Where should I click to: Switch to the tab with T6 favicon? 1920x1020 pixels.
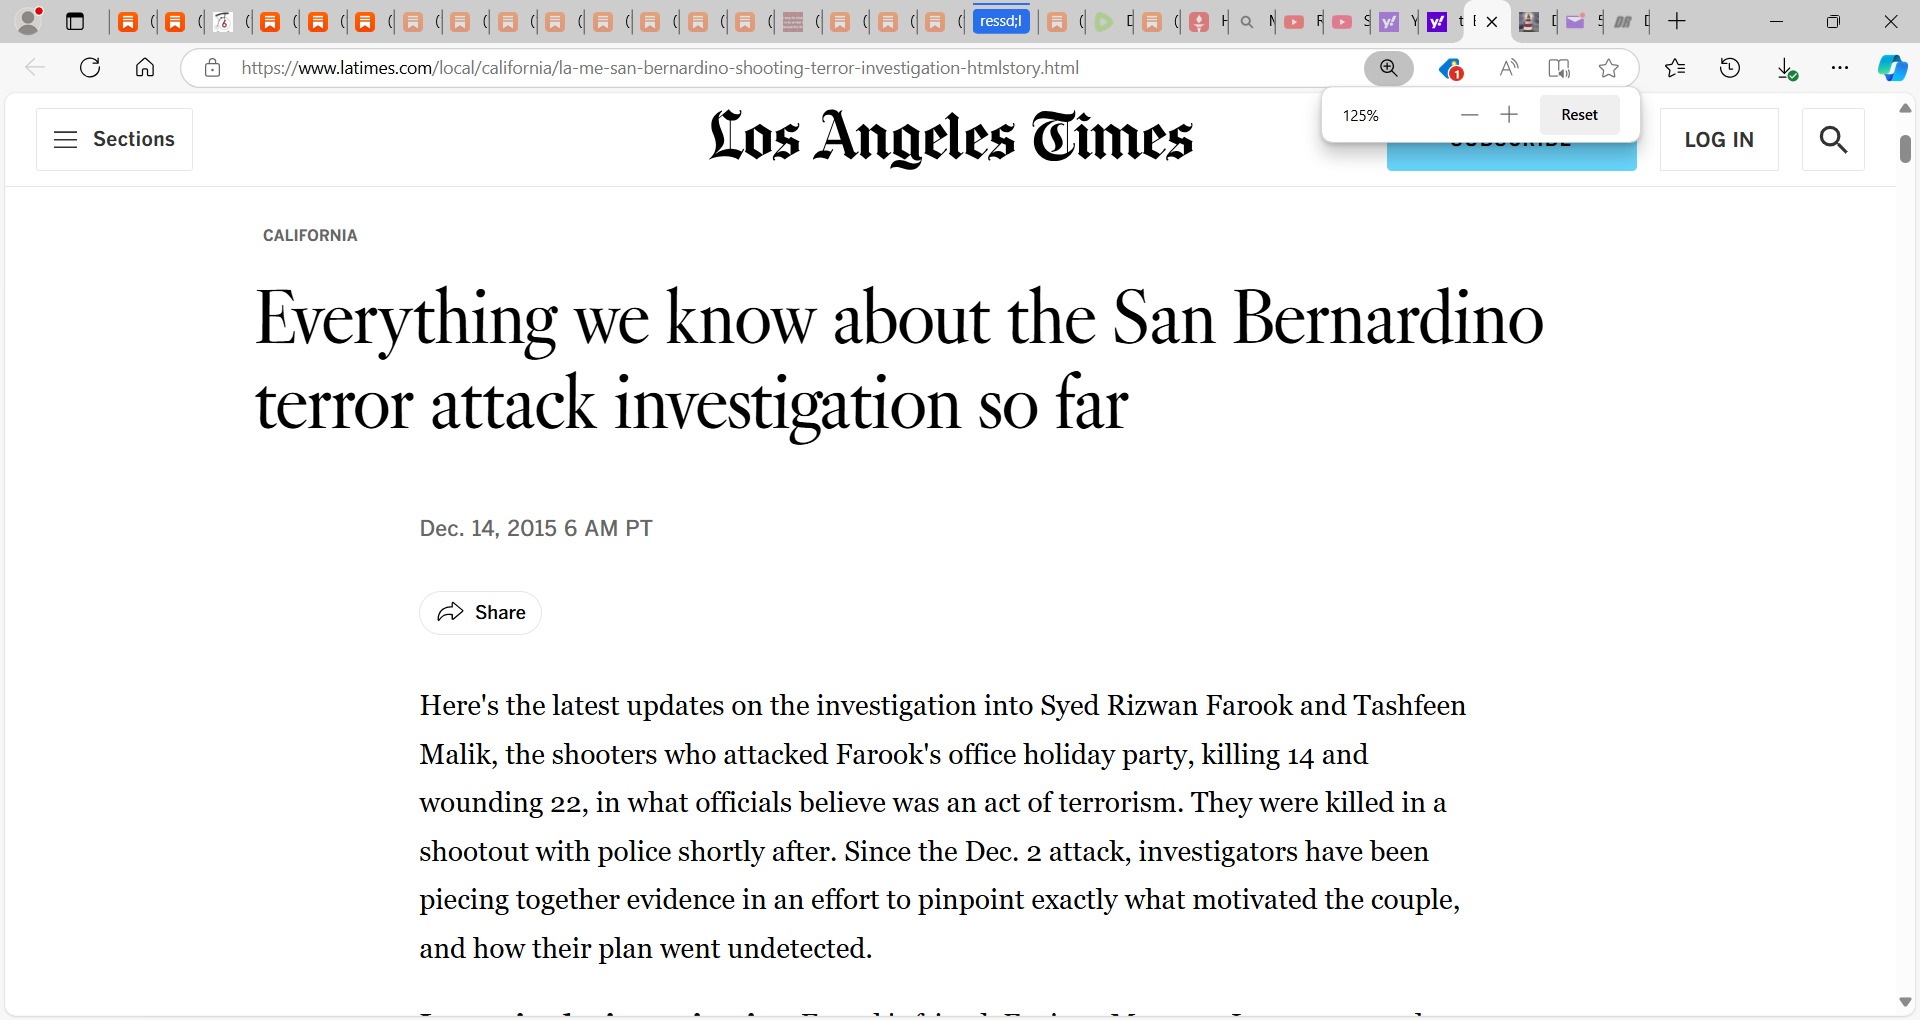pos(223,21)
